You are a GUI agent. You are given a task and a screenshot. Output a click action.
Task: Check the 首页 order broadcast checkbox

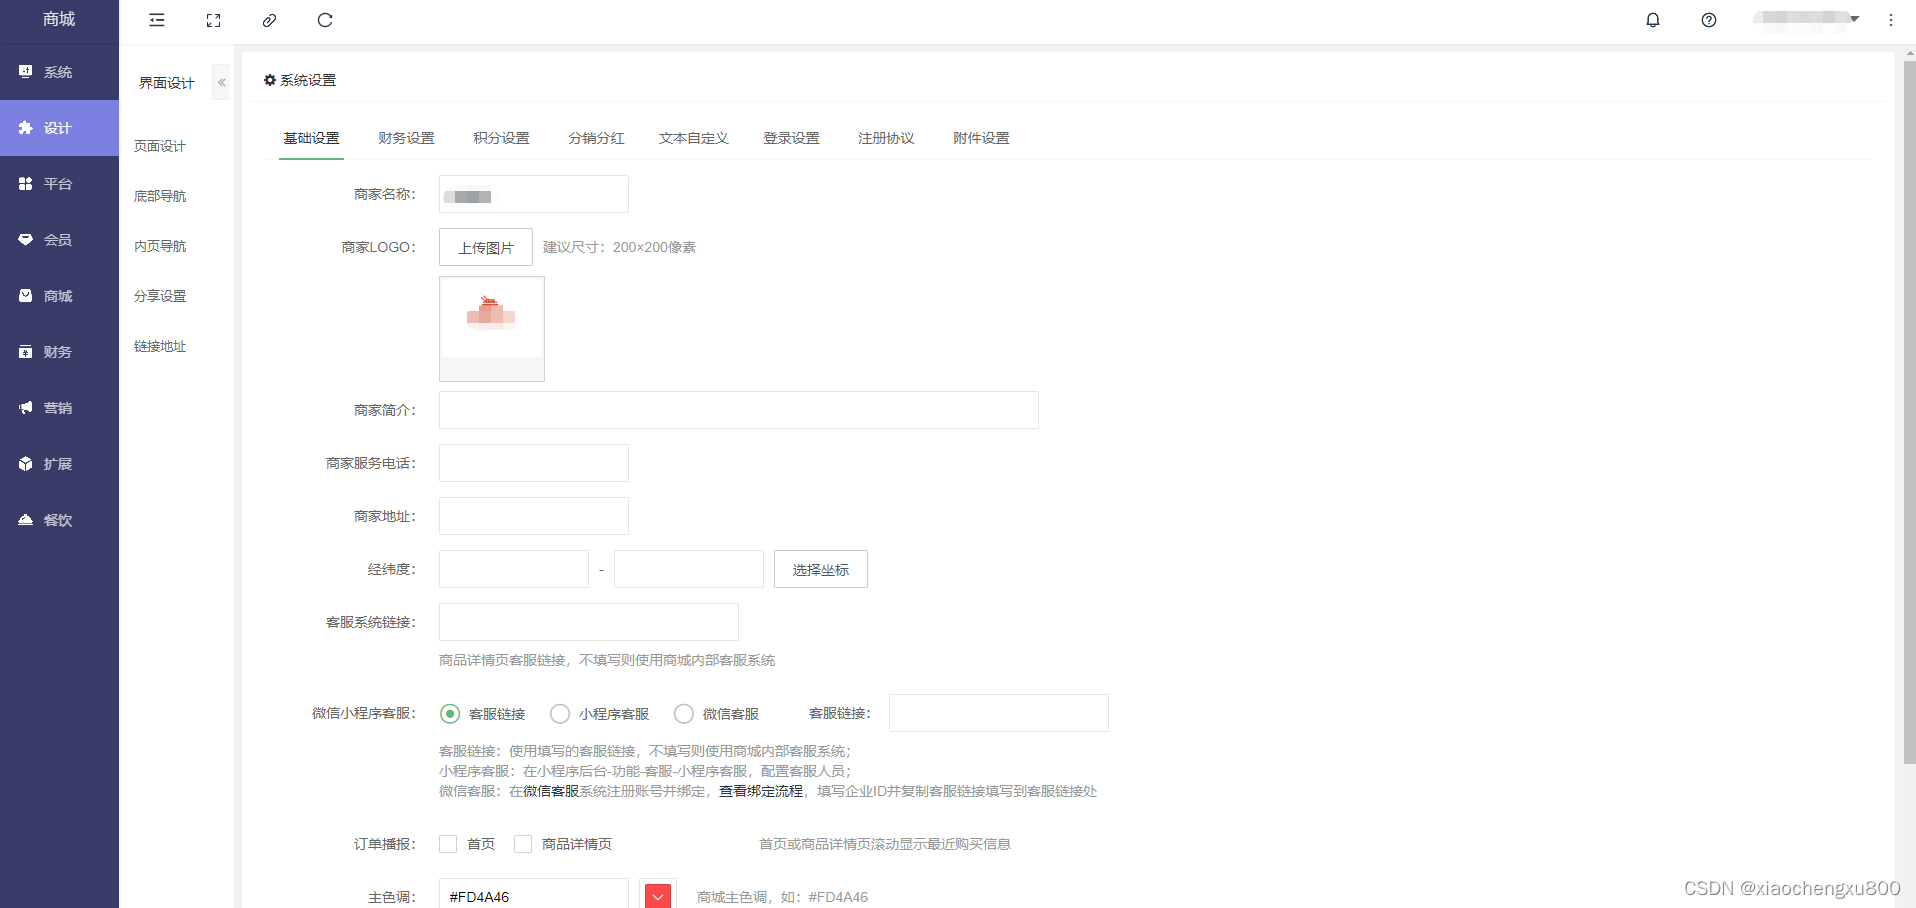pos(448,844)
